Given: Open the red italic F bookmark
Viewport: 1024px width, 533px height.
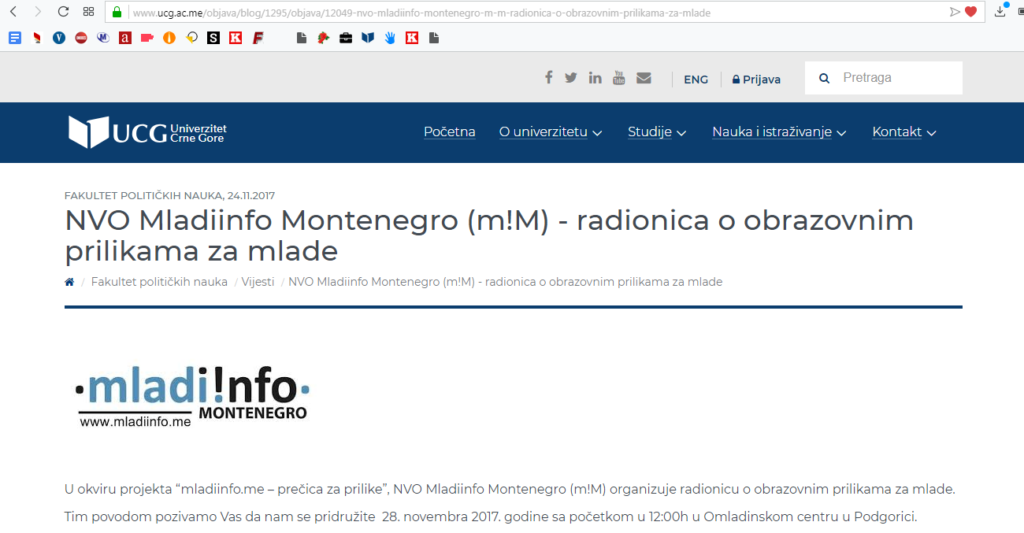Looking at the screenshot, I should coord(258,38).
